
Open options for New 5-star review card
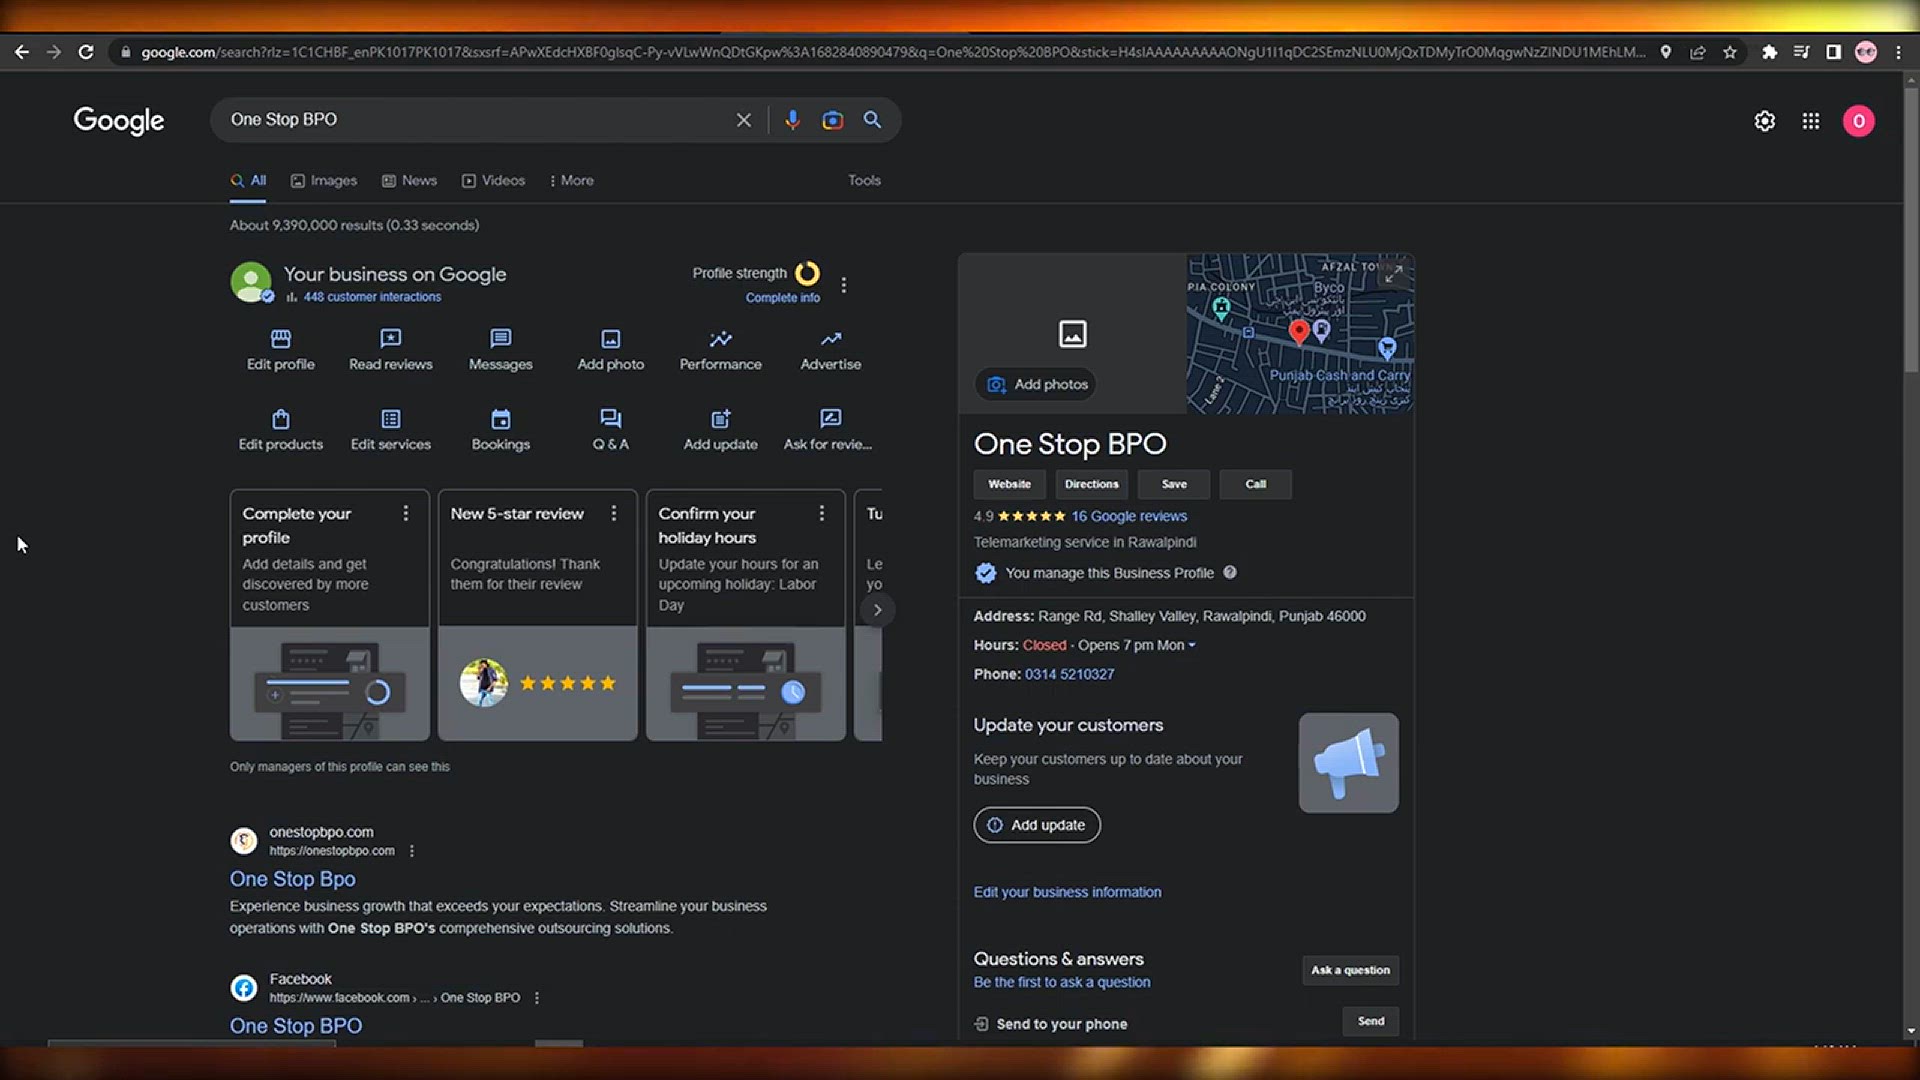[x=614, y=513]
